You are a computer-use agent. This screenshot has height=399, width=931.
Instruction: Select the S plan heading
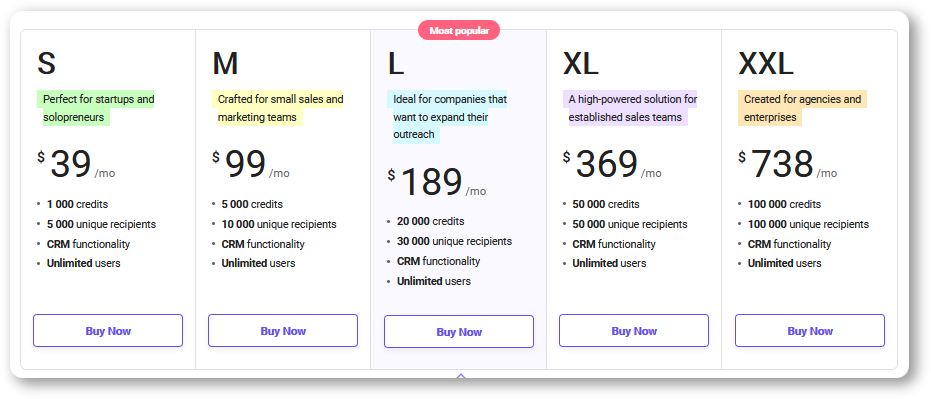click(x=46, y=64)
